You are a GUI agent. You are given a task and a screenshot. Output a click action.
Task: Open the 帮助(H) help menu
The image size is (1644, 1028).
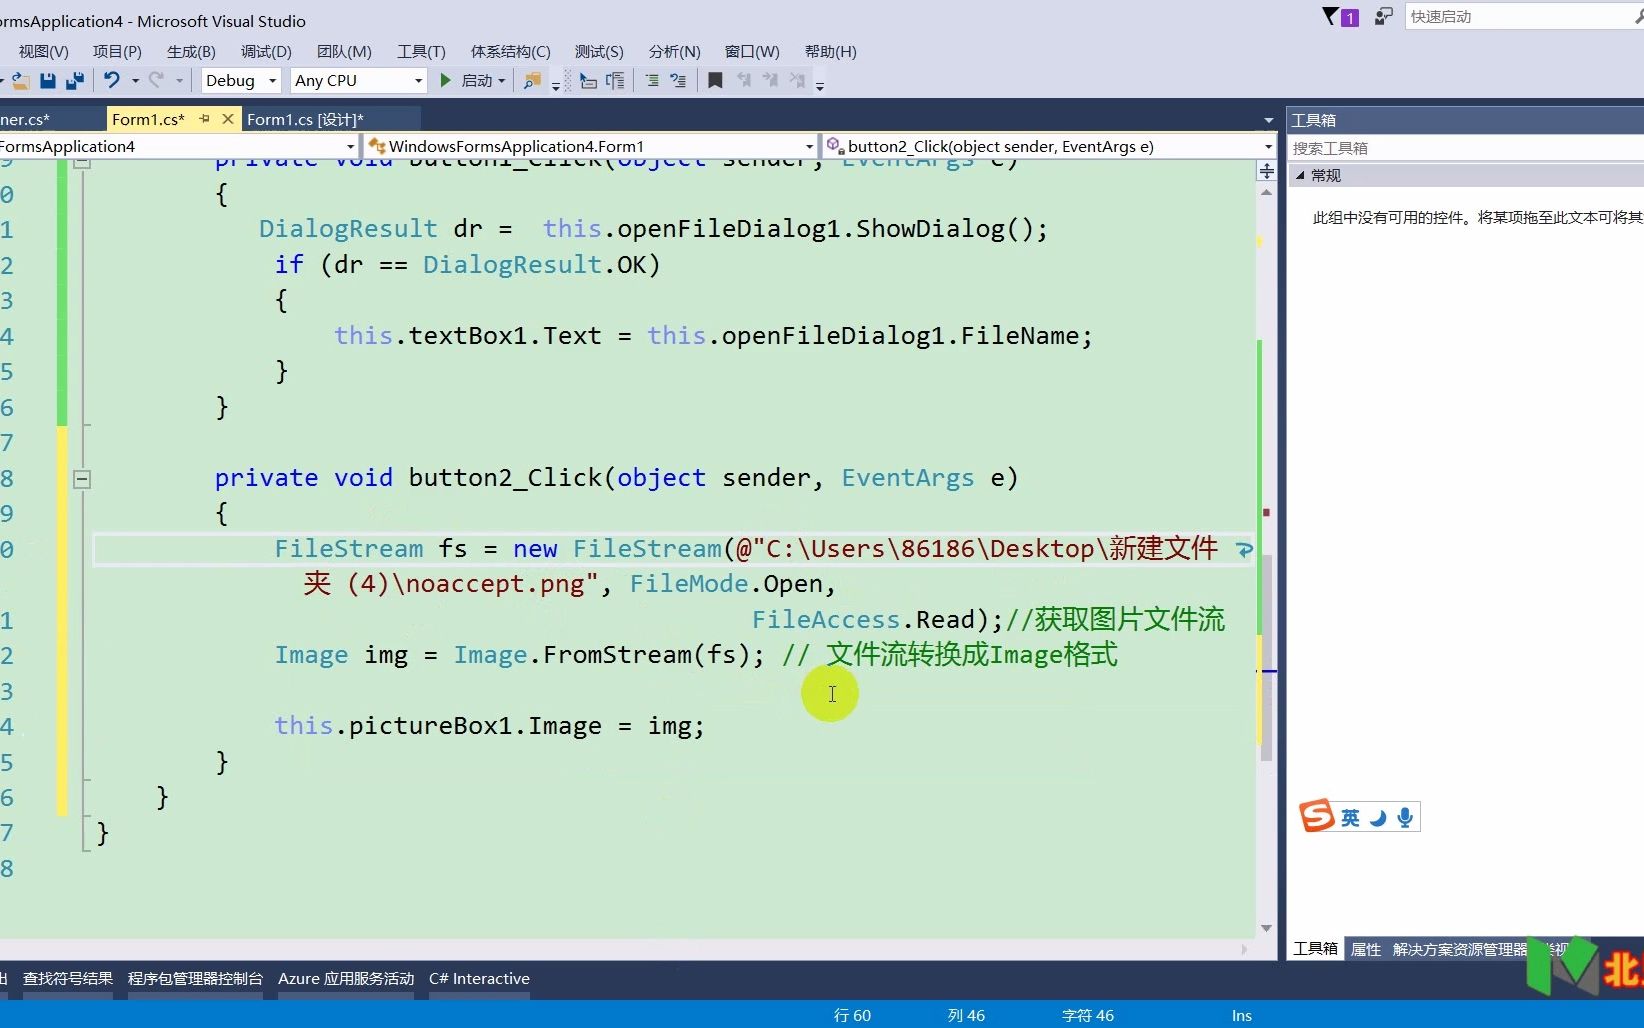[831, 52]
